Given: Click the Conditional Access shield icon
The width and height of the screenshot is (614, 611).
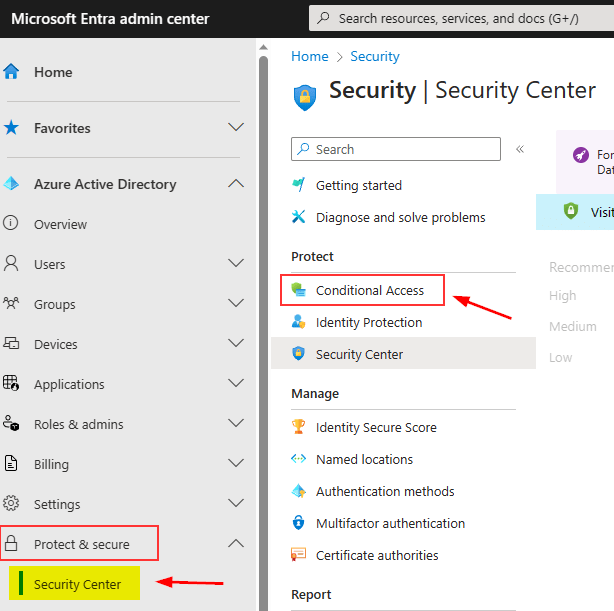Looking at the screenshot, I should tap(298, 290).
